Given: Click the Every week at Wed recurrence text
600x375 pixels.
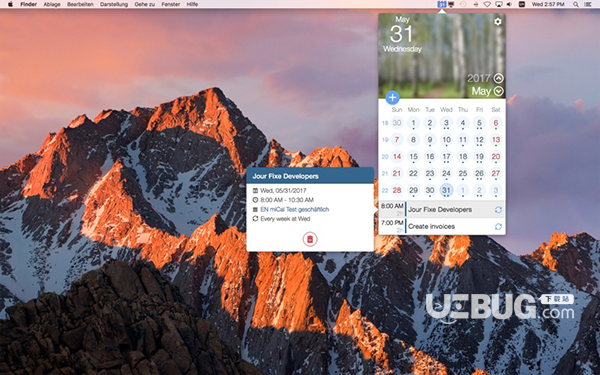Looking at the screenshot, I should tap(285, 219).
